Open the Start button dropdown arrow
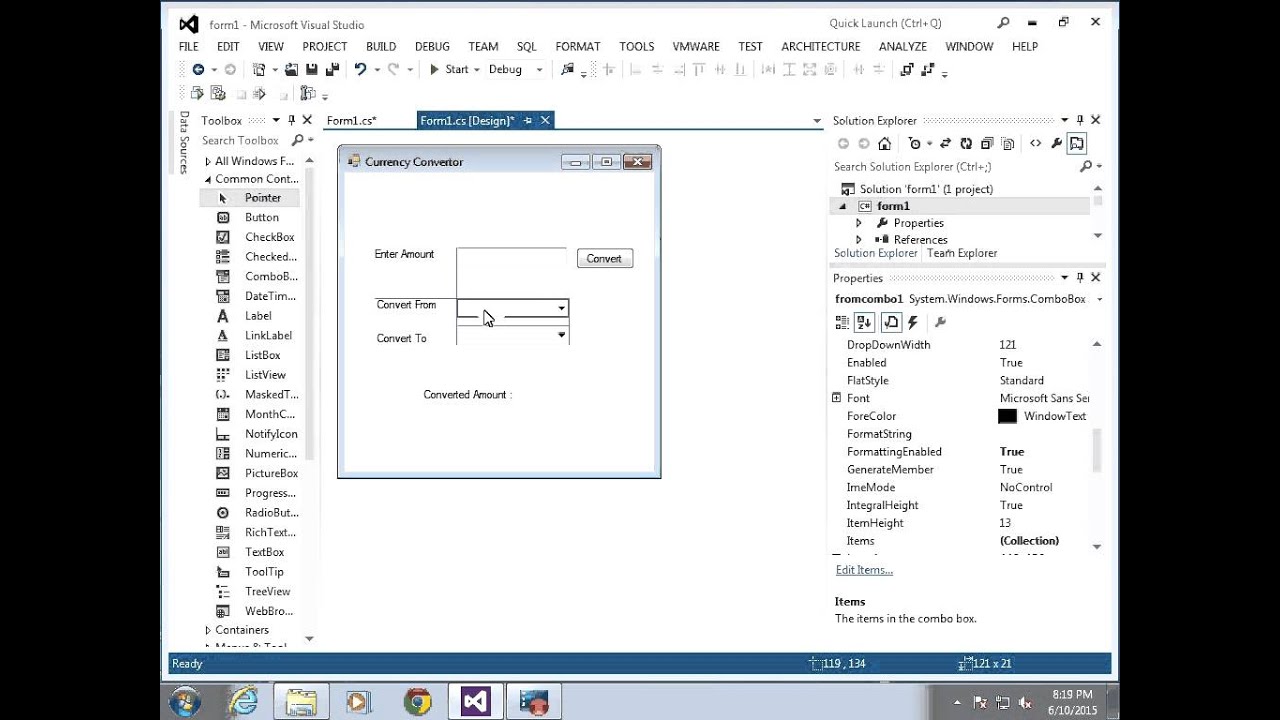This screenshot has width=1280, height=720. point(476,70)
